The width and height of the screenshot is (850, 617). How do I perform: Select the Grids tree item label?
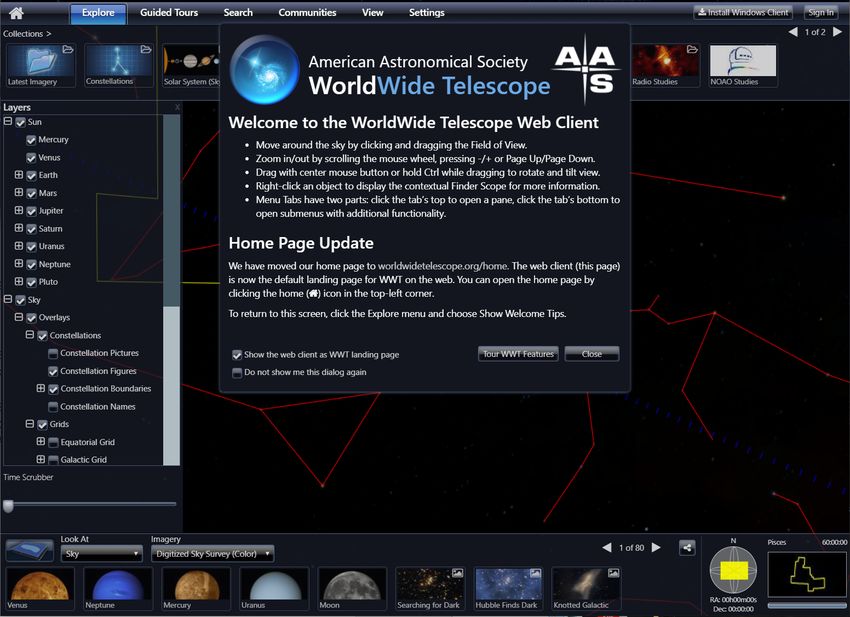pyautogui.click(x=59, y=424)
